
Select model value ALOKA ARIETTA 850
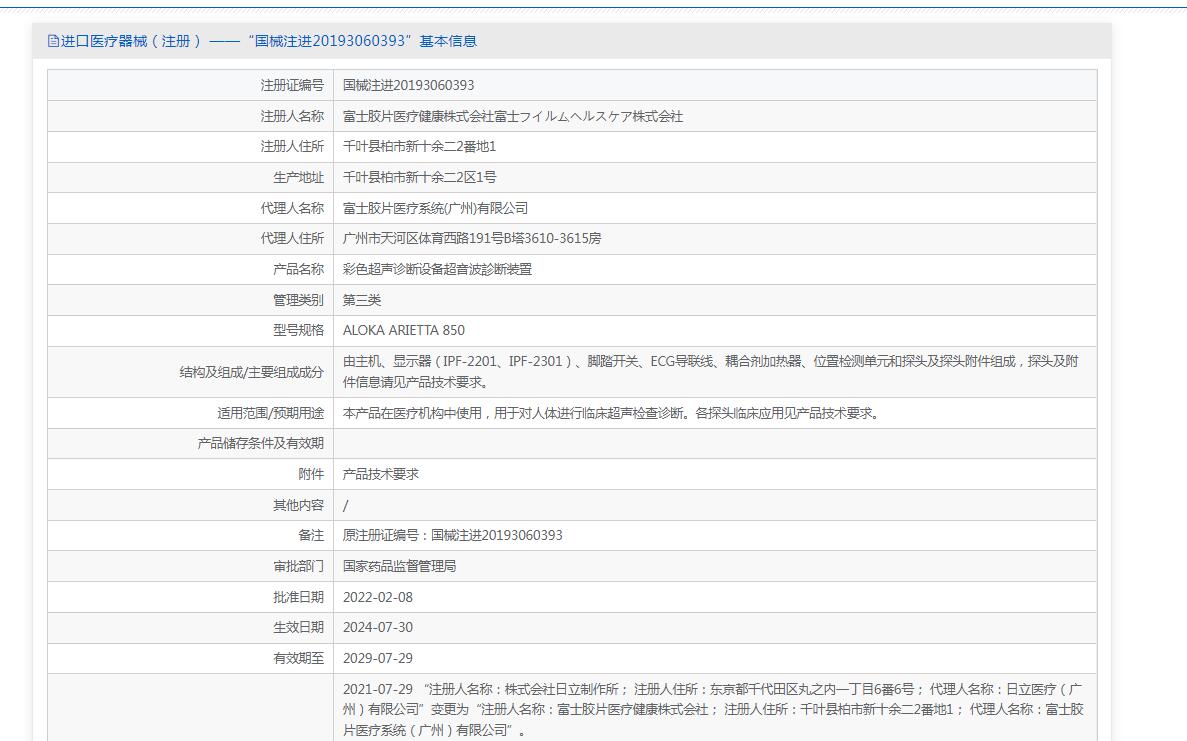click(403, 330)
